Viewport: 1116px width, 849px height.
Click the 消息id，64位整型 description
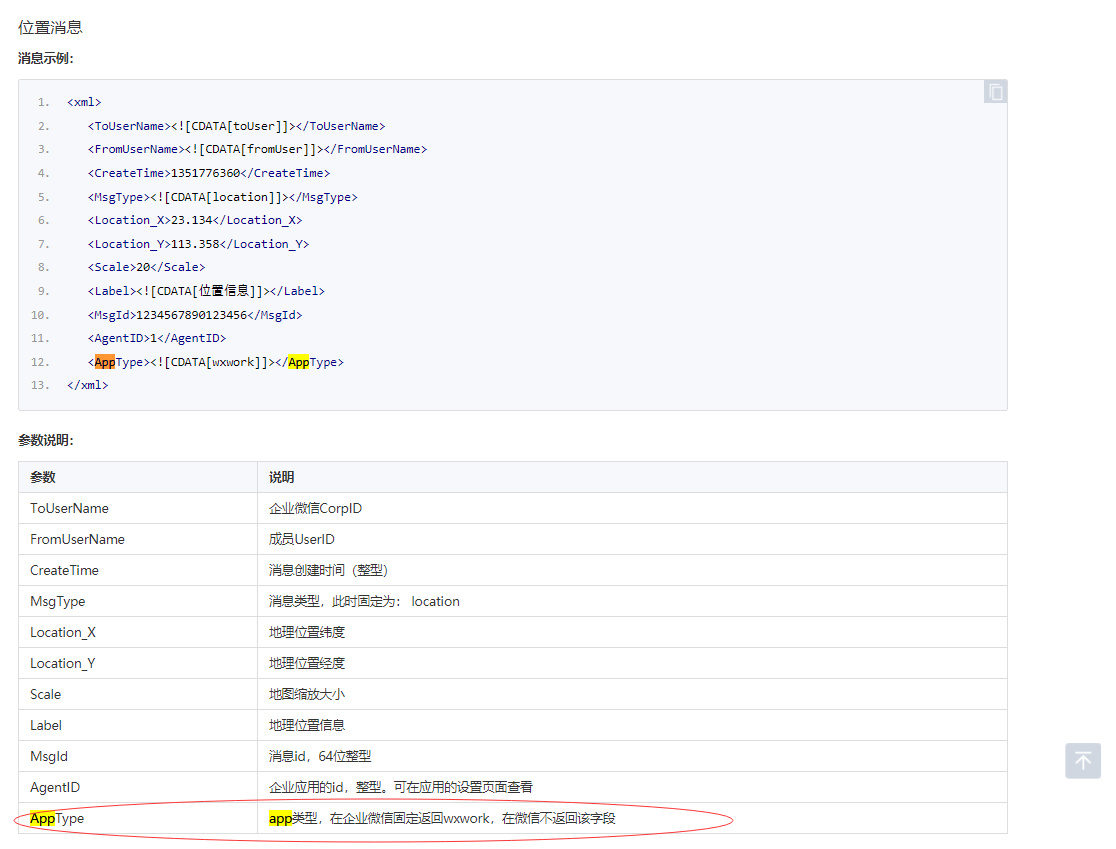320,756
